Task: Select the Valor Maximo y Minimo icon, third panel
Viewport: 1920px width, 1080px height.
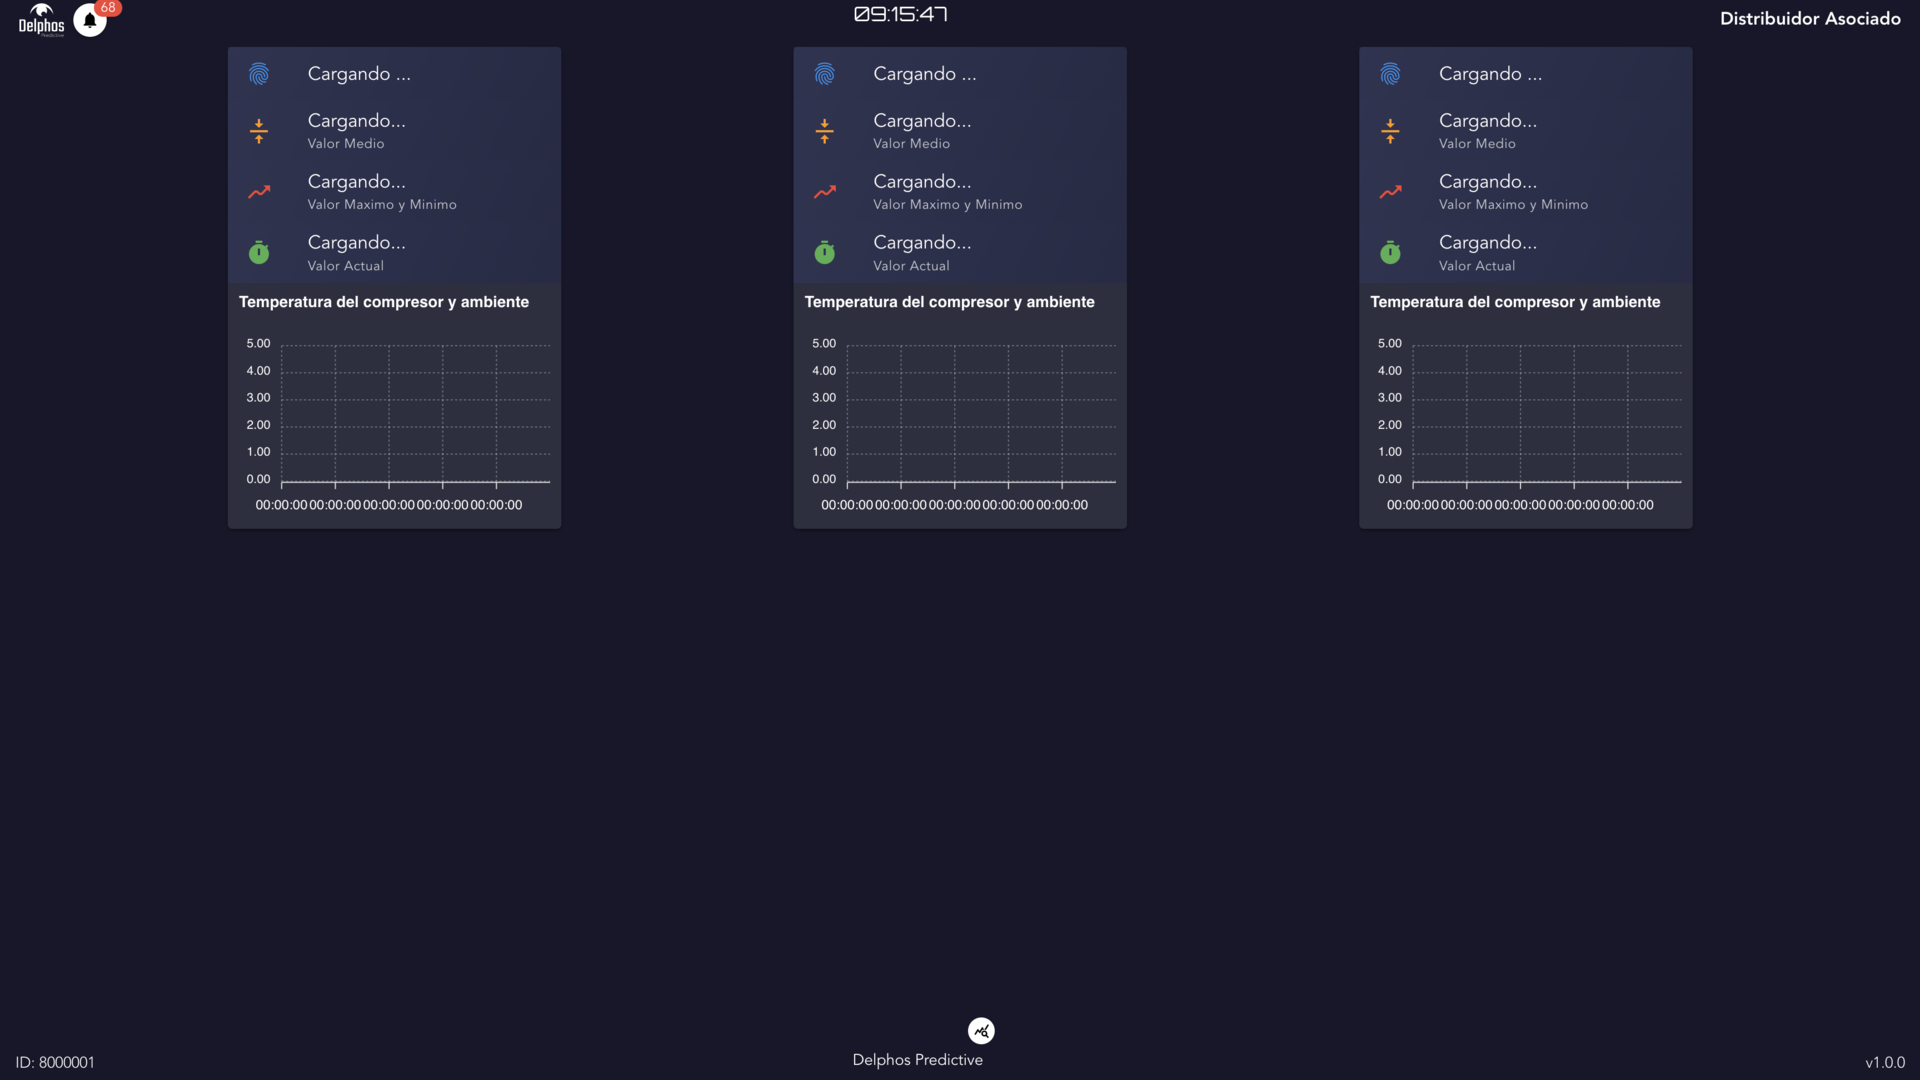Action: click(1390, 192)
